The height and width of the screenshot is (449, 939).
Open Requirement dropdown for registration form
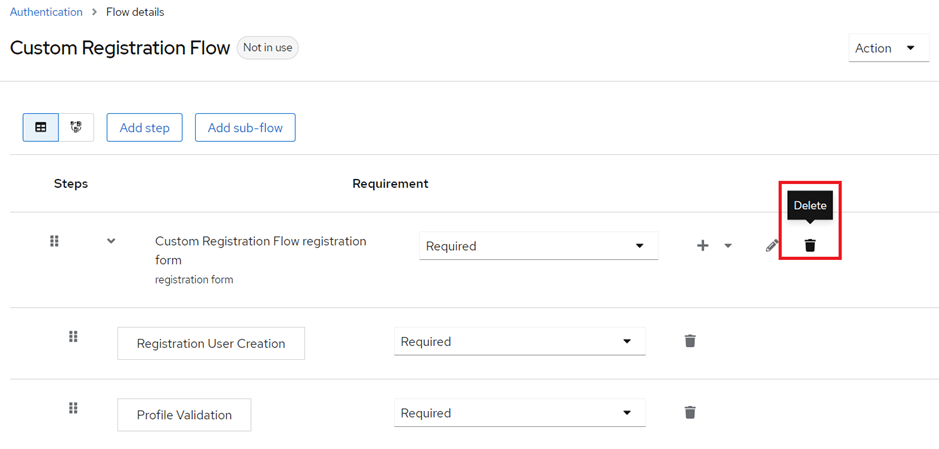538,245
